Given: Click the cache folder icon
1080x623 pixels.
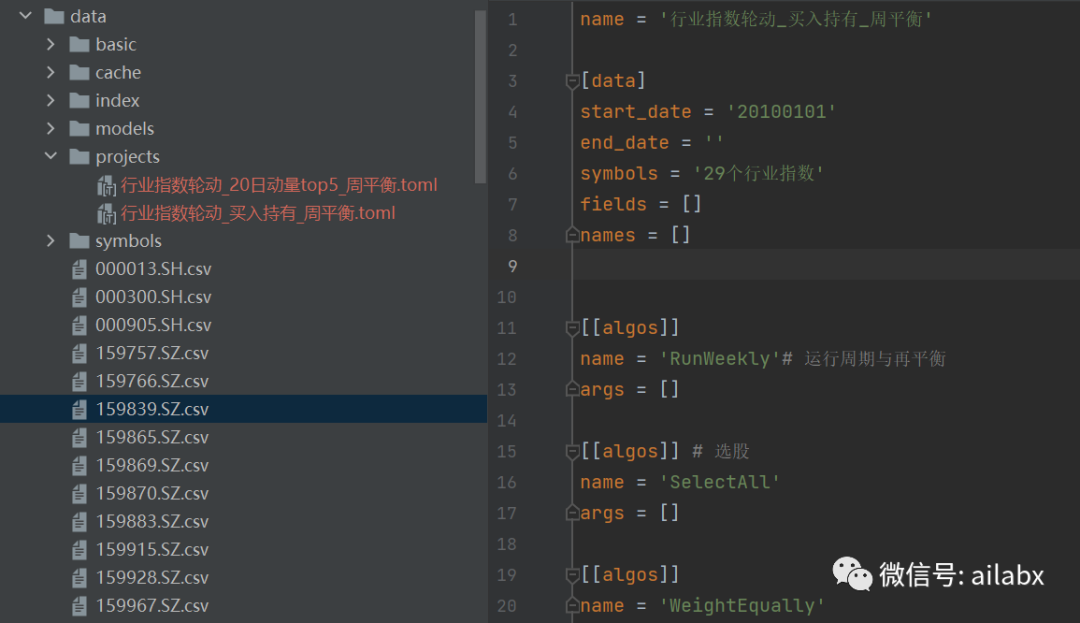Looking at the screenshot, I should 77,72.
